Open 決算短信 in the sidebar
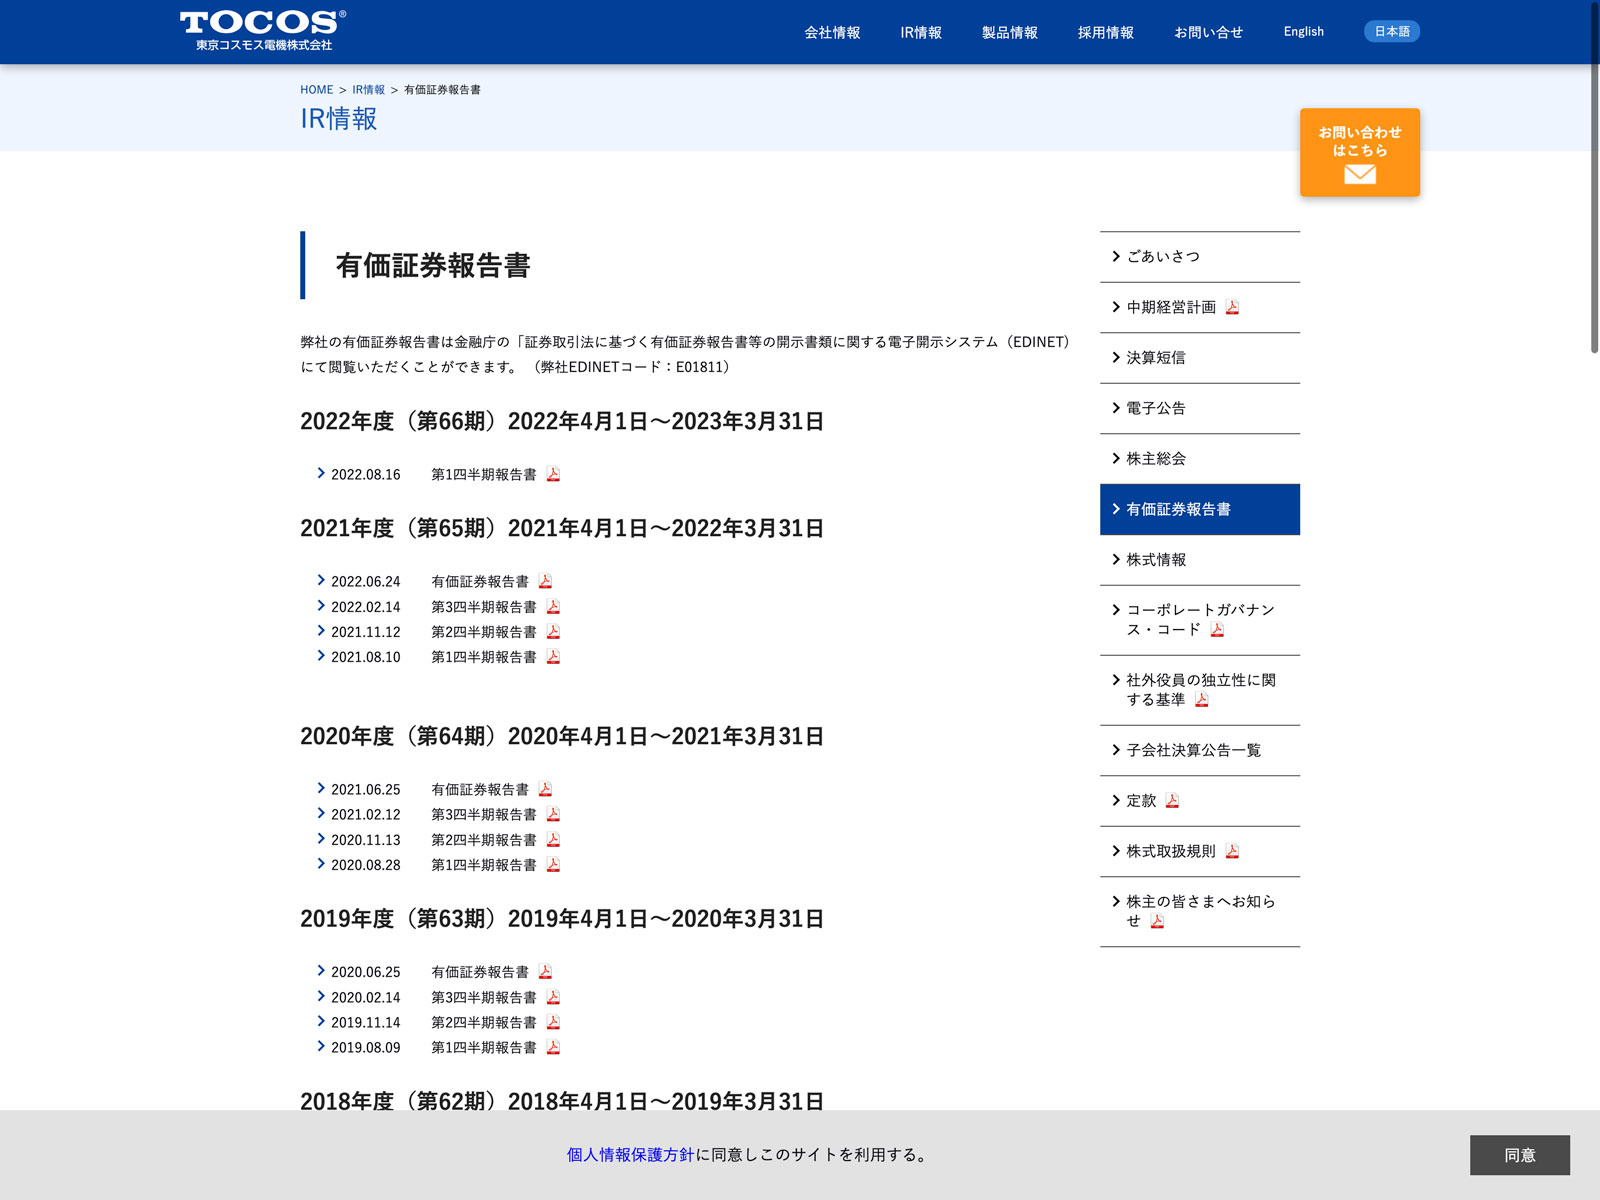1600x1200 pixels. tap(1156, 358)
